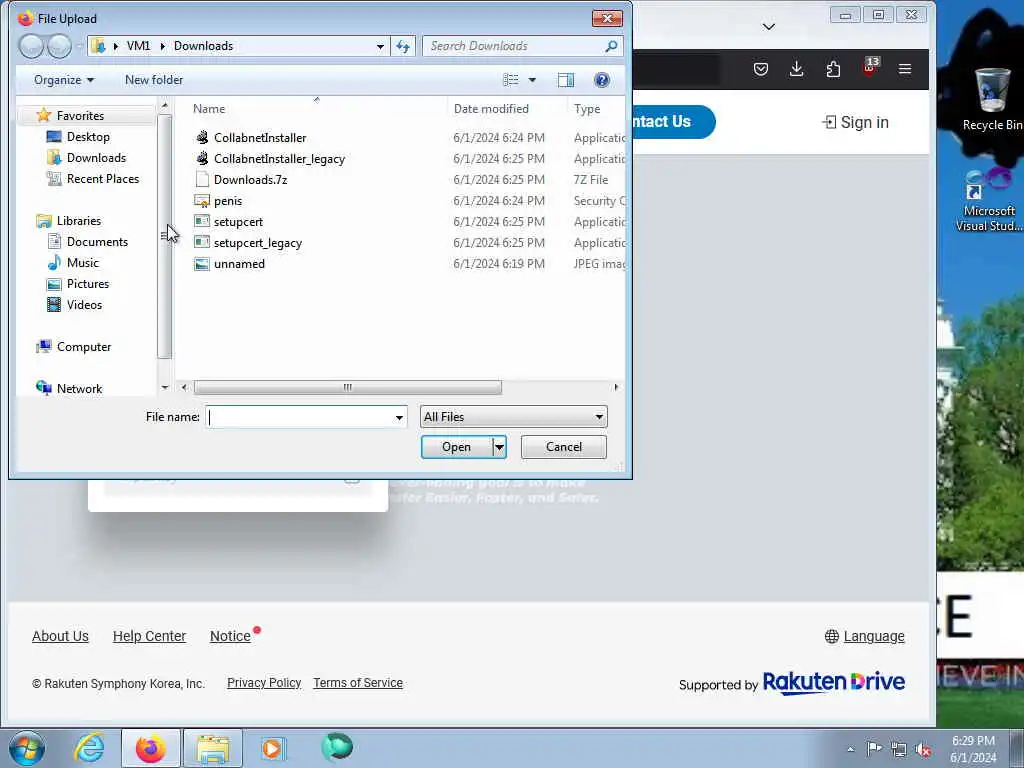1024x768 pixels.
Task: Click the muted volume tray icon
Action: coord(923,749)
